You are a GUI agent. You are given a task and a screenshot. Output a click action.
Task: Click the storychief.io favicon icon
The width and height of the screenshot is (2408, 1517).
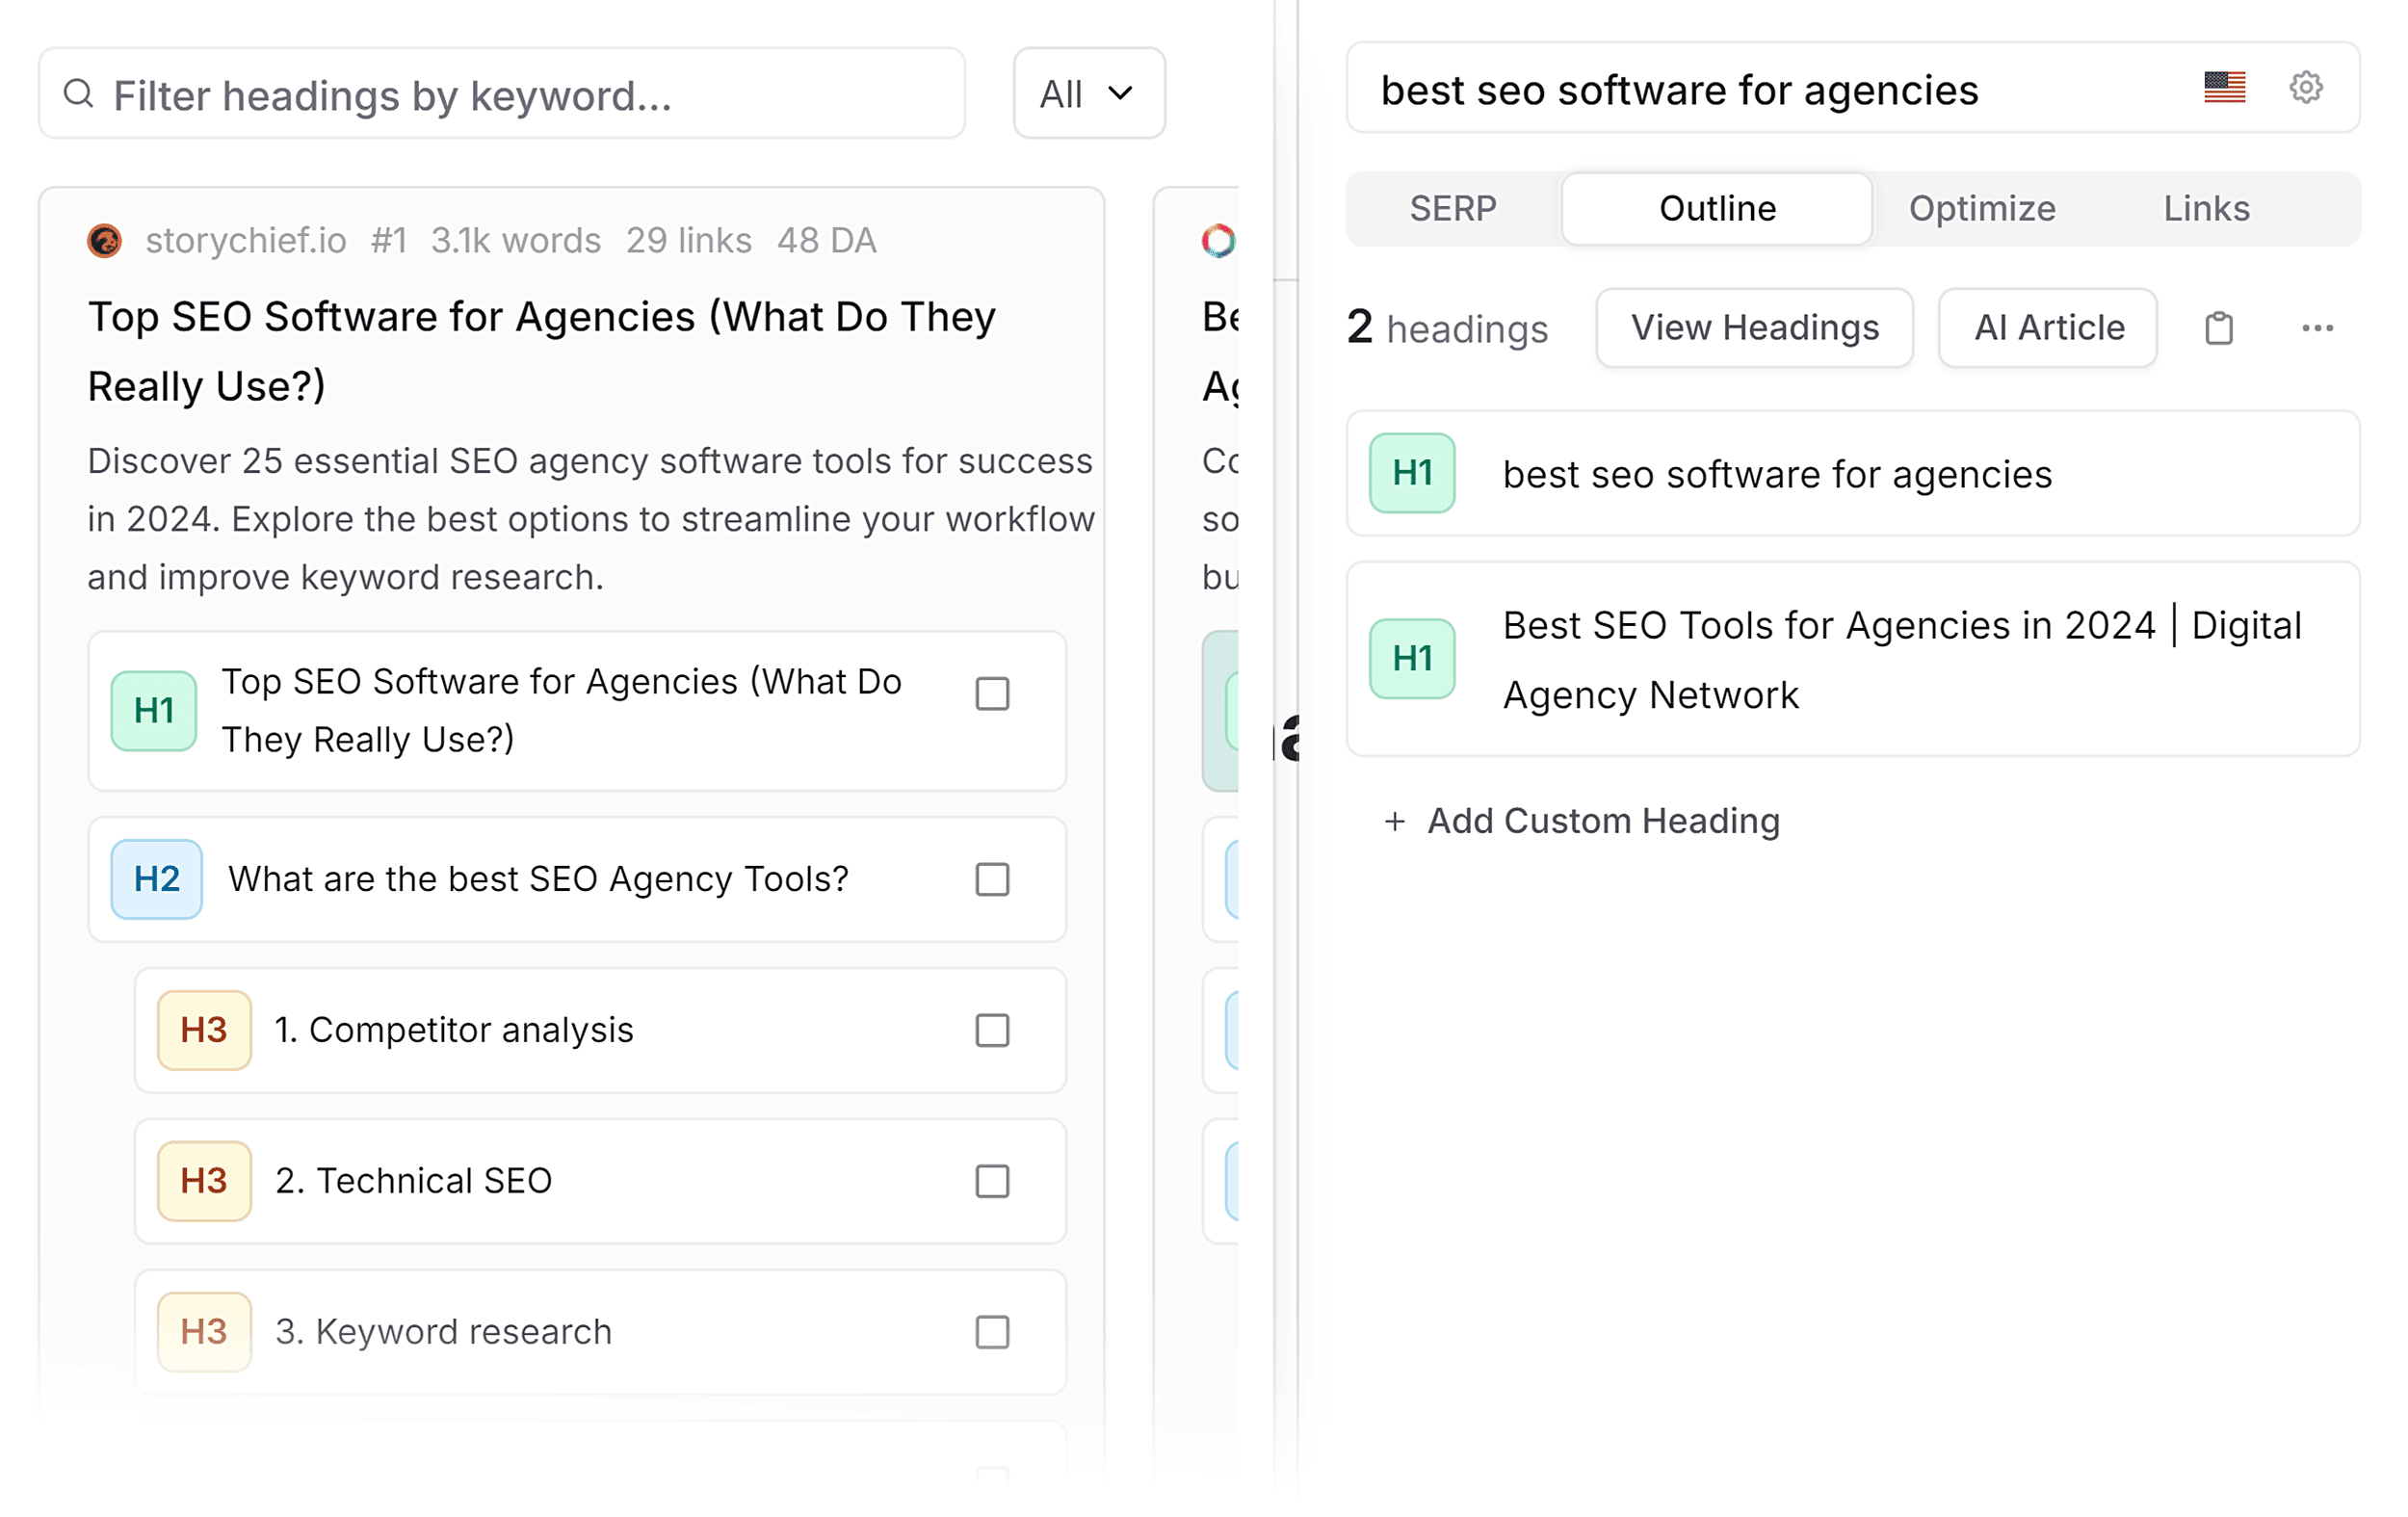coord(104,241)
